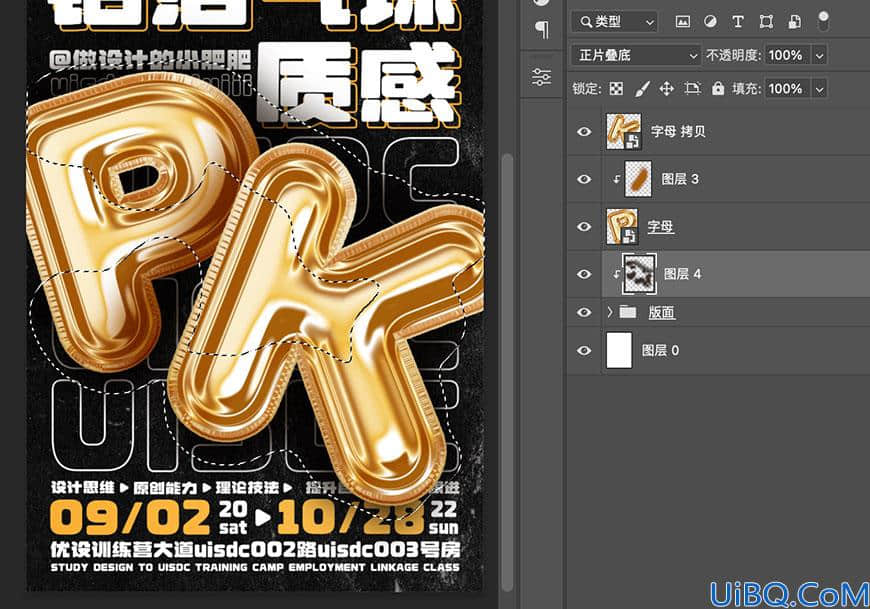Open the layer type filter dropdown

(x=614, y=22)
